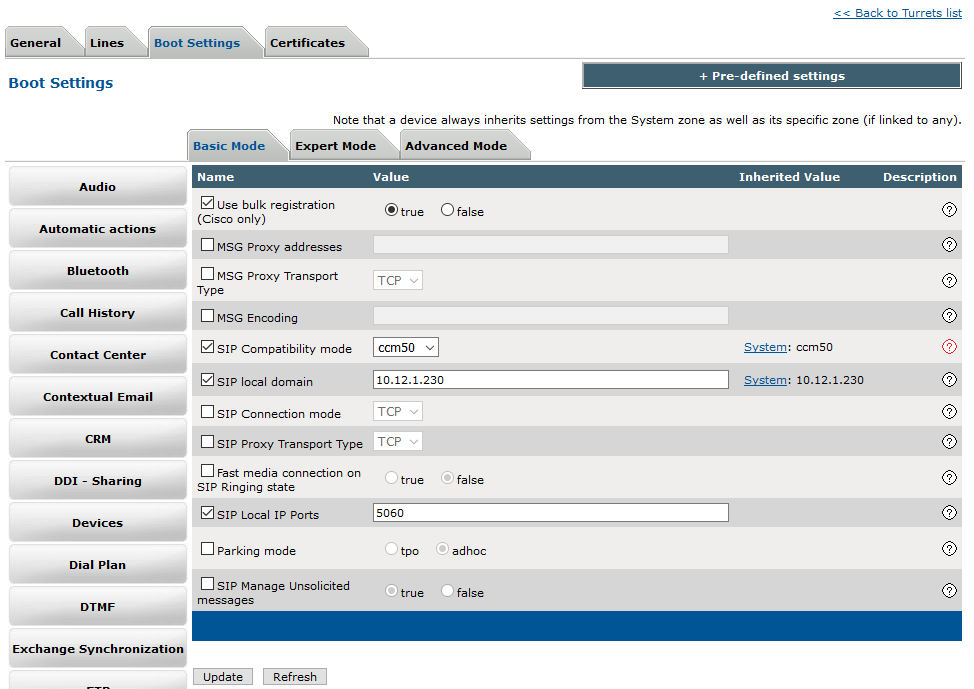Open System link for SIP local domain

click(765, 380)
